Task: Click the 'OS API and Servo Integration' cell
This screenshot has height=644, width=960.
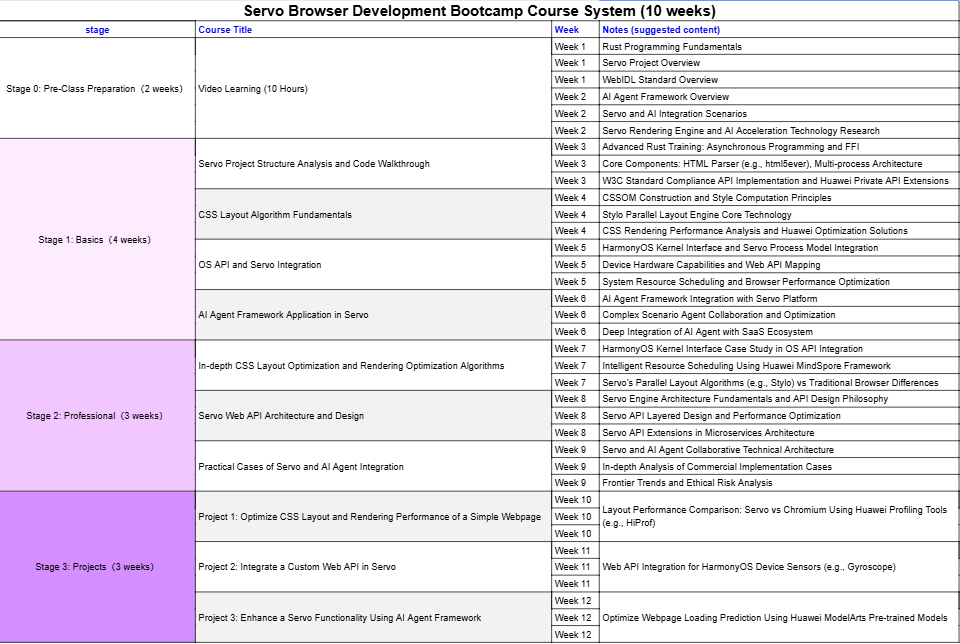Action: [373, 264]
